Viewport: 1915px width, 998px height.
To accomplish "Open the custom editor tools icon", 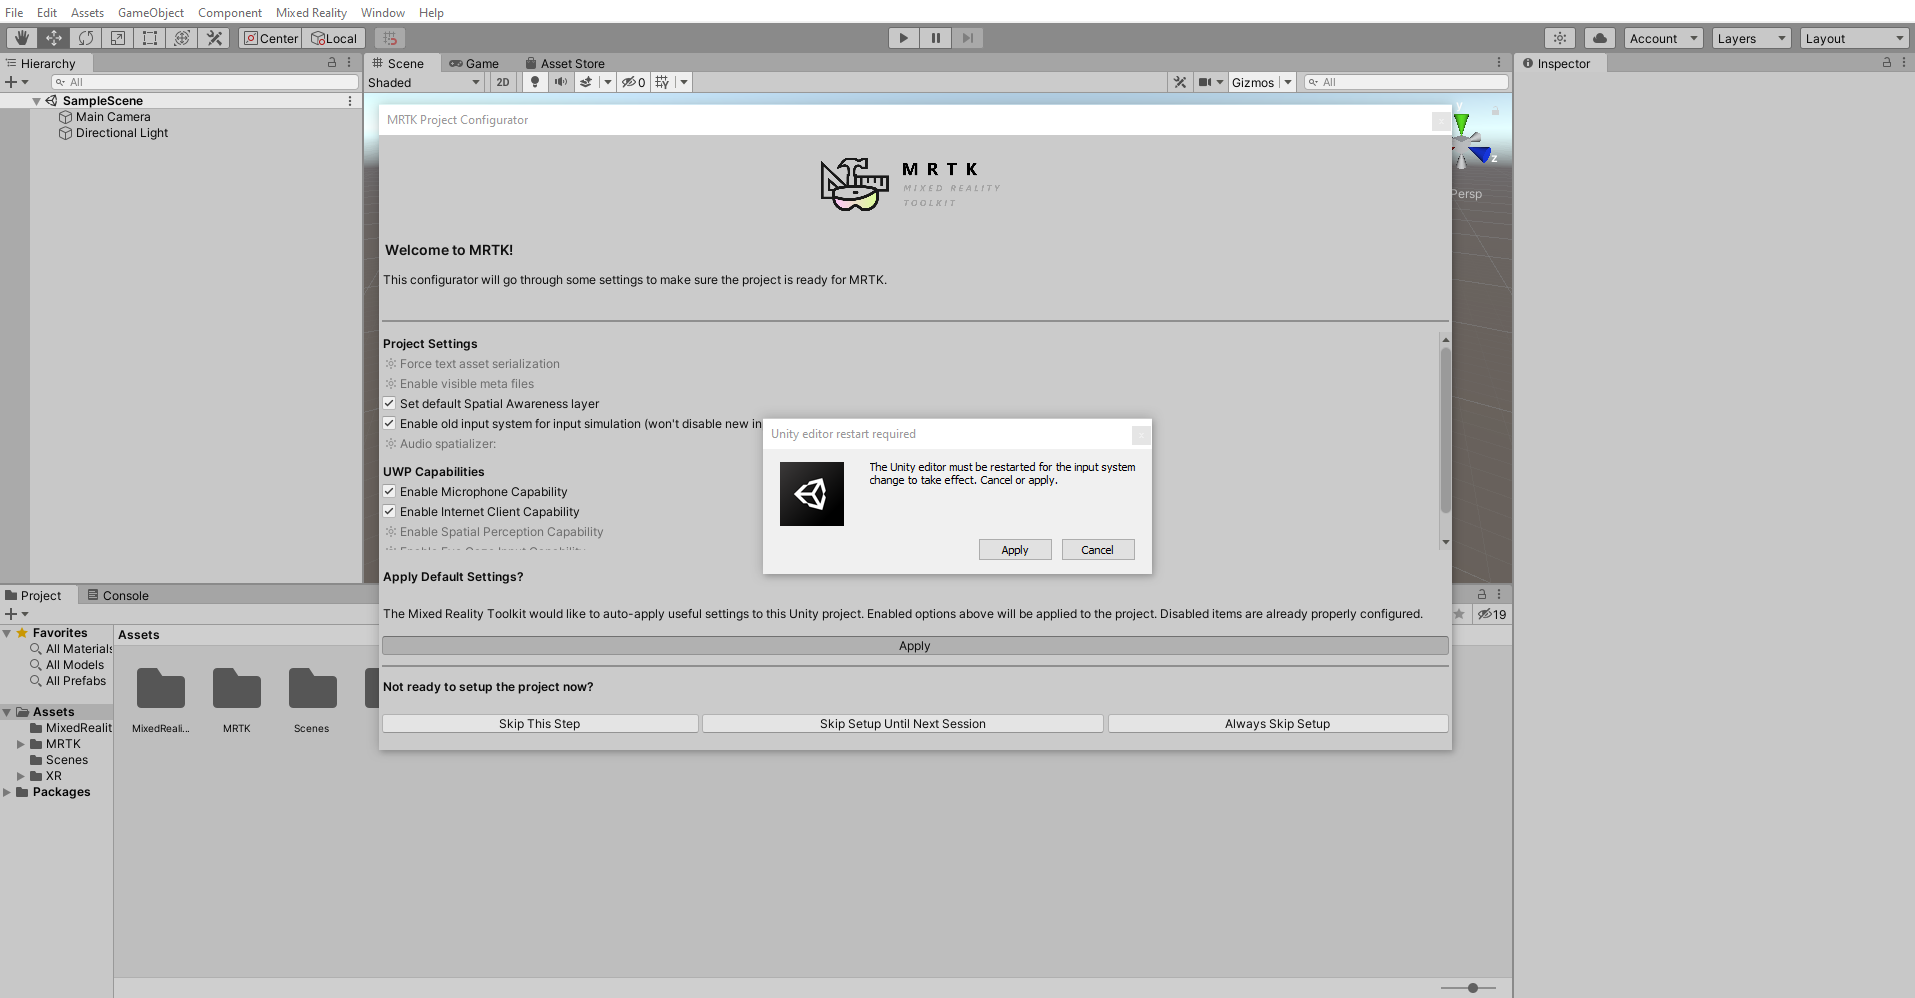I will coord(213,38).
